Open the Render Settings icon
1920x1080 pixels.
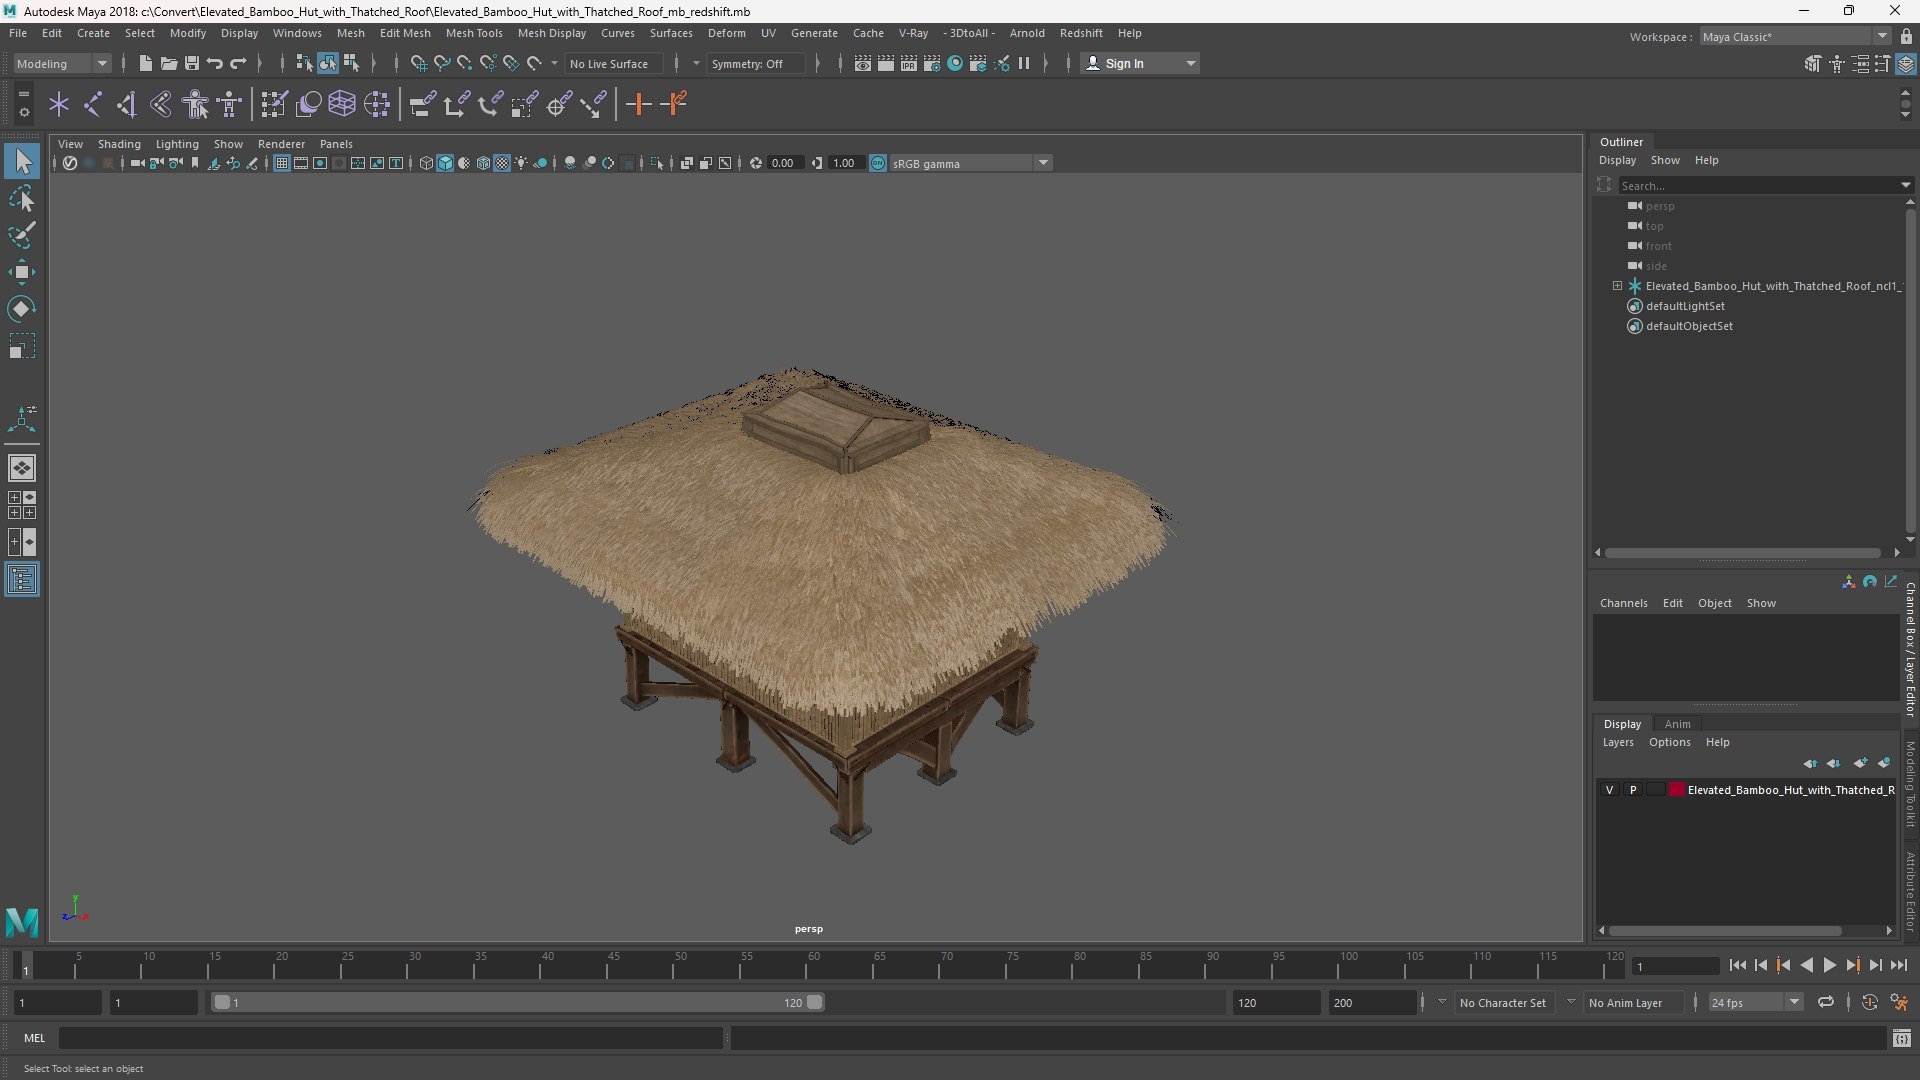click(932, 63)
